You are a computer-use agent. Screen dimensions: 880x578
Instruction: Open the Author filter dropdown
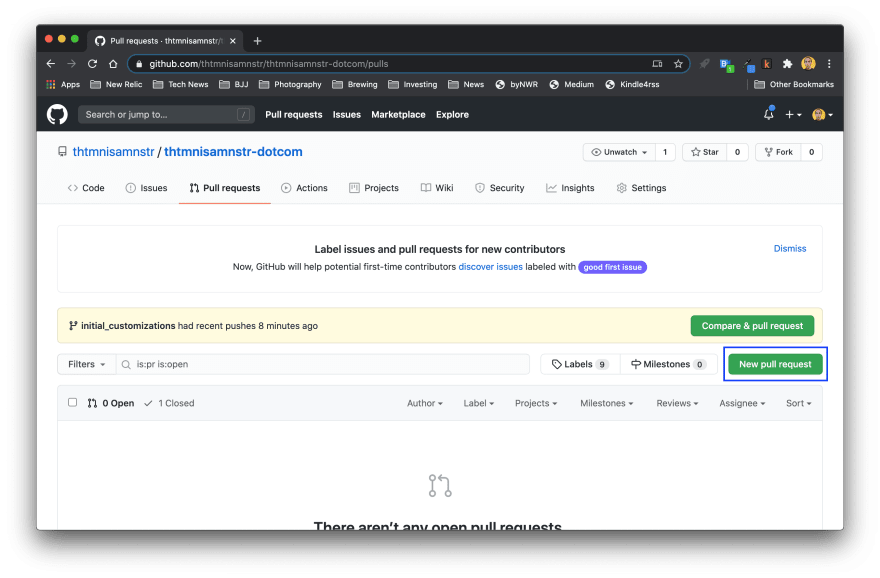(425, 403)
